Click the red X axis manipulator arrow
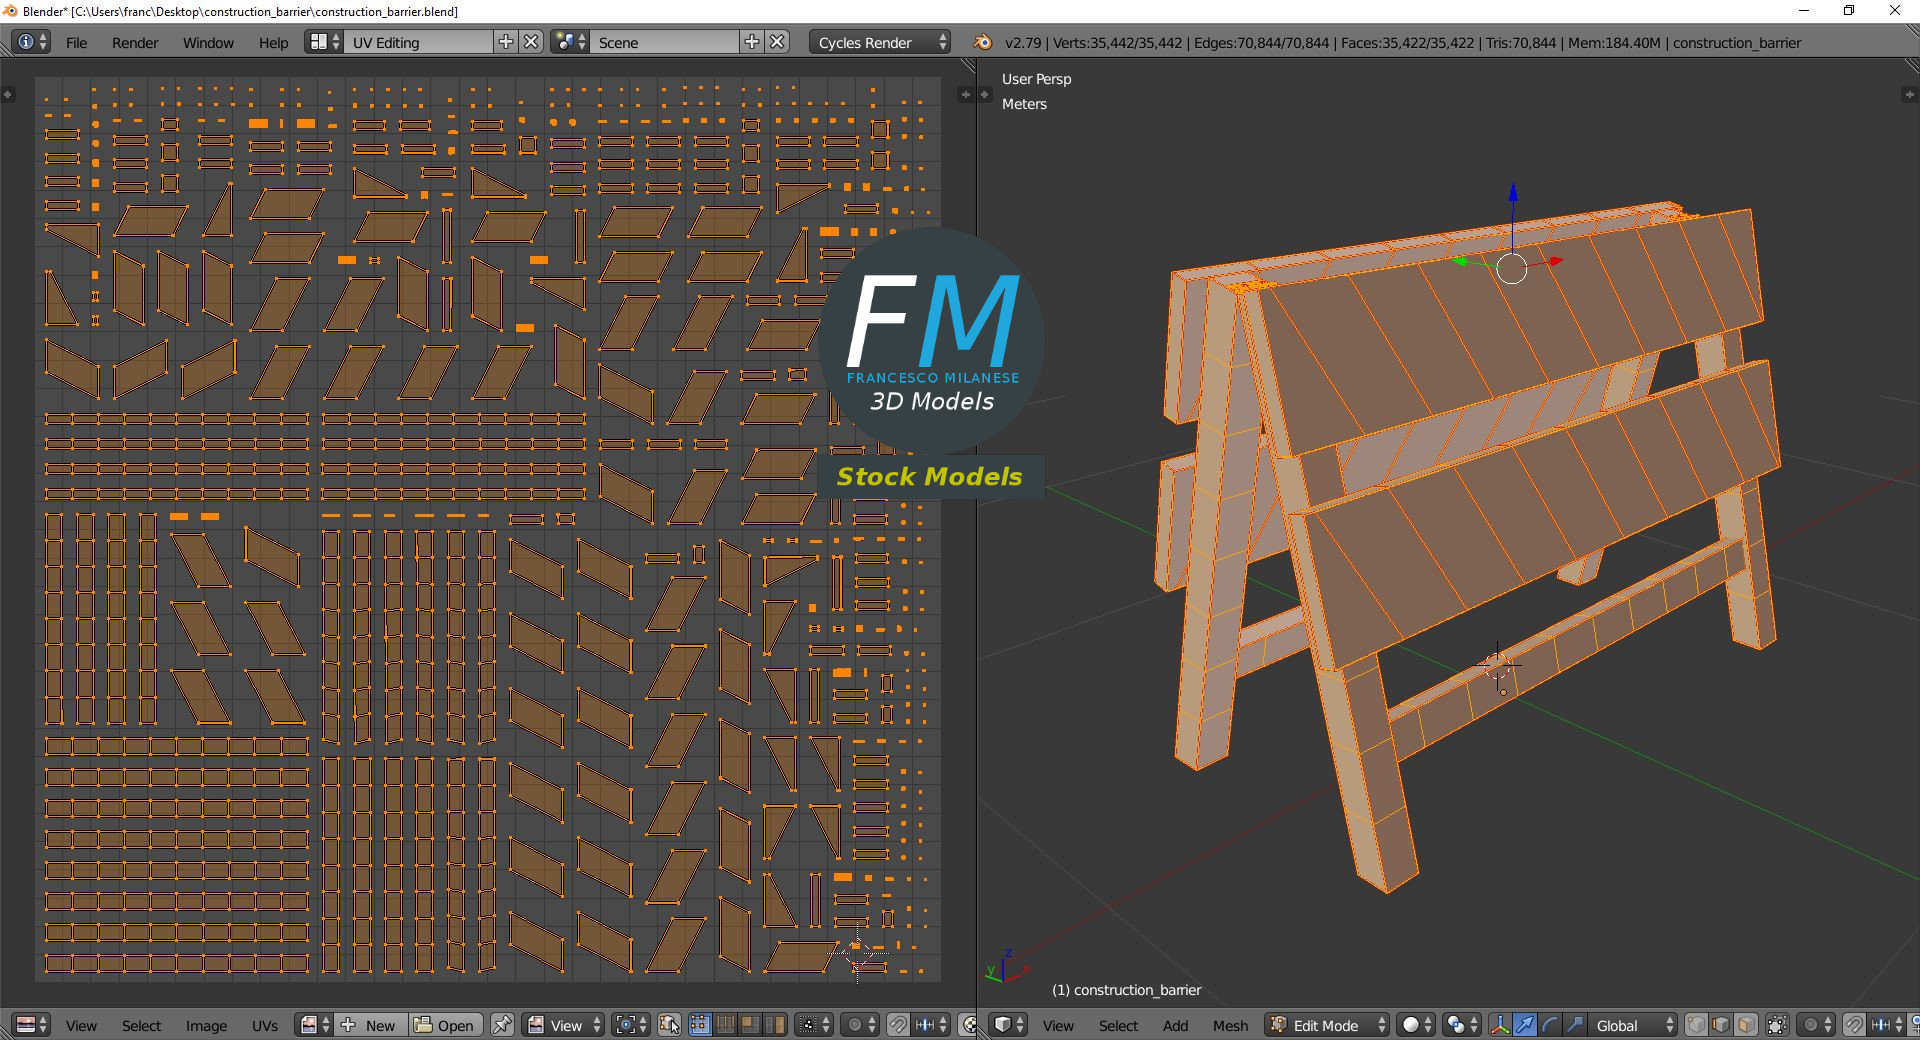1920x1040 pixels. pyautogui.click(x=1555, y=261)
